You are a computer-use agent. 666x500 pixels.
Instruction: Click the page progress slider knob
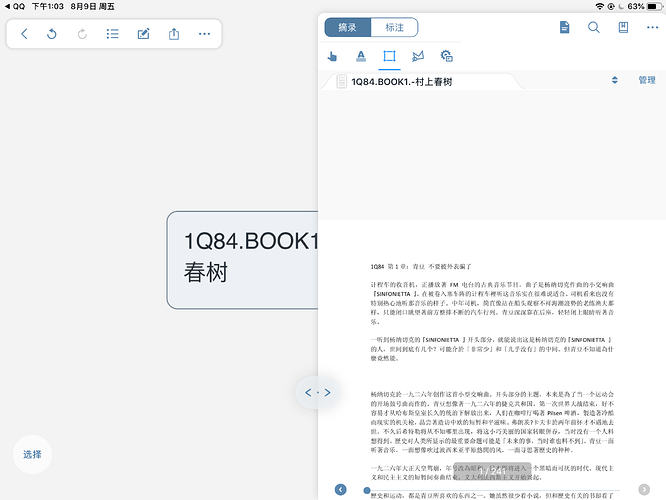click(367, 491)
